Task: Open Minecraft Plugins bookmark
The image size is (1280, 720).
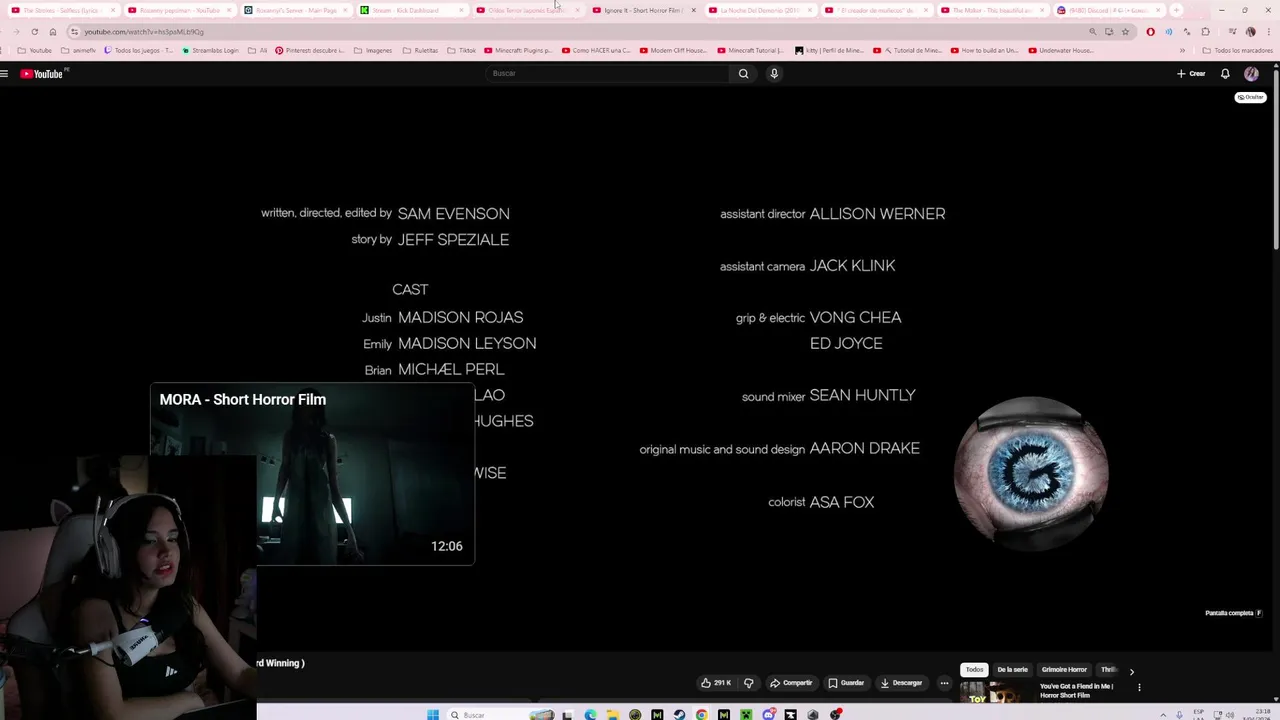Action: click(518, 50)
